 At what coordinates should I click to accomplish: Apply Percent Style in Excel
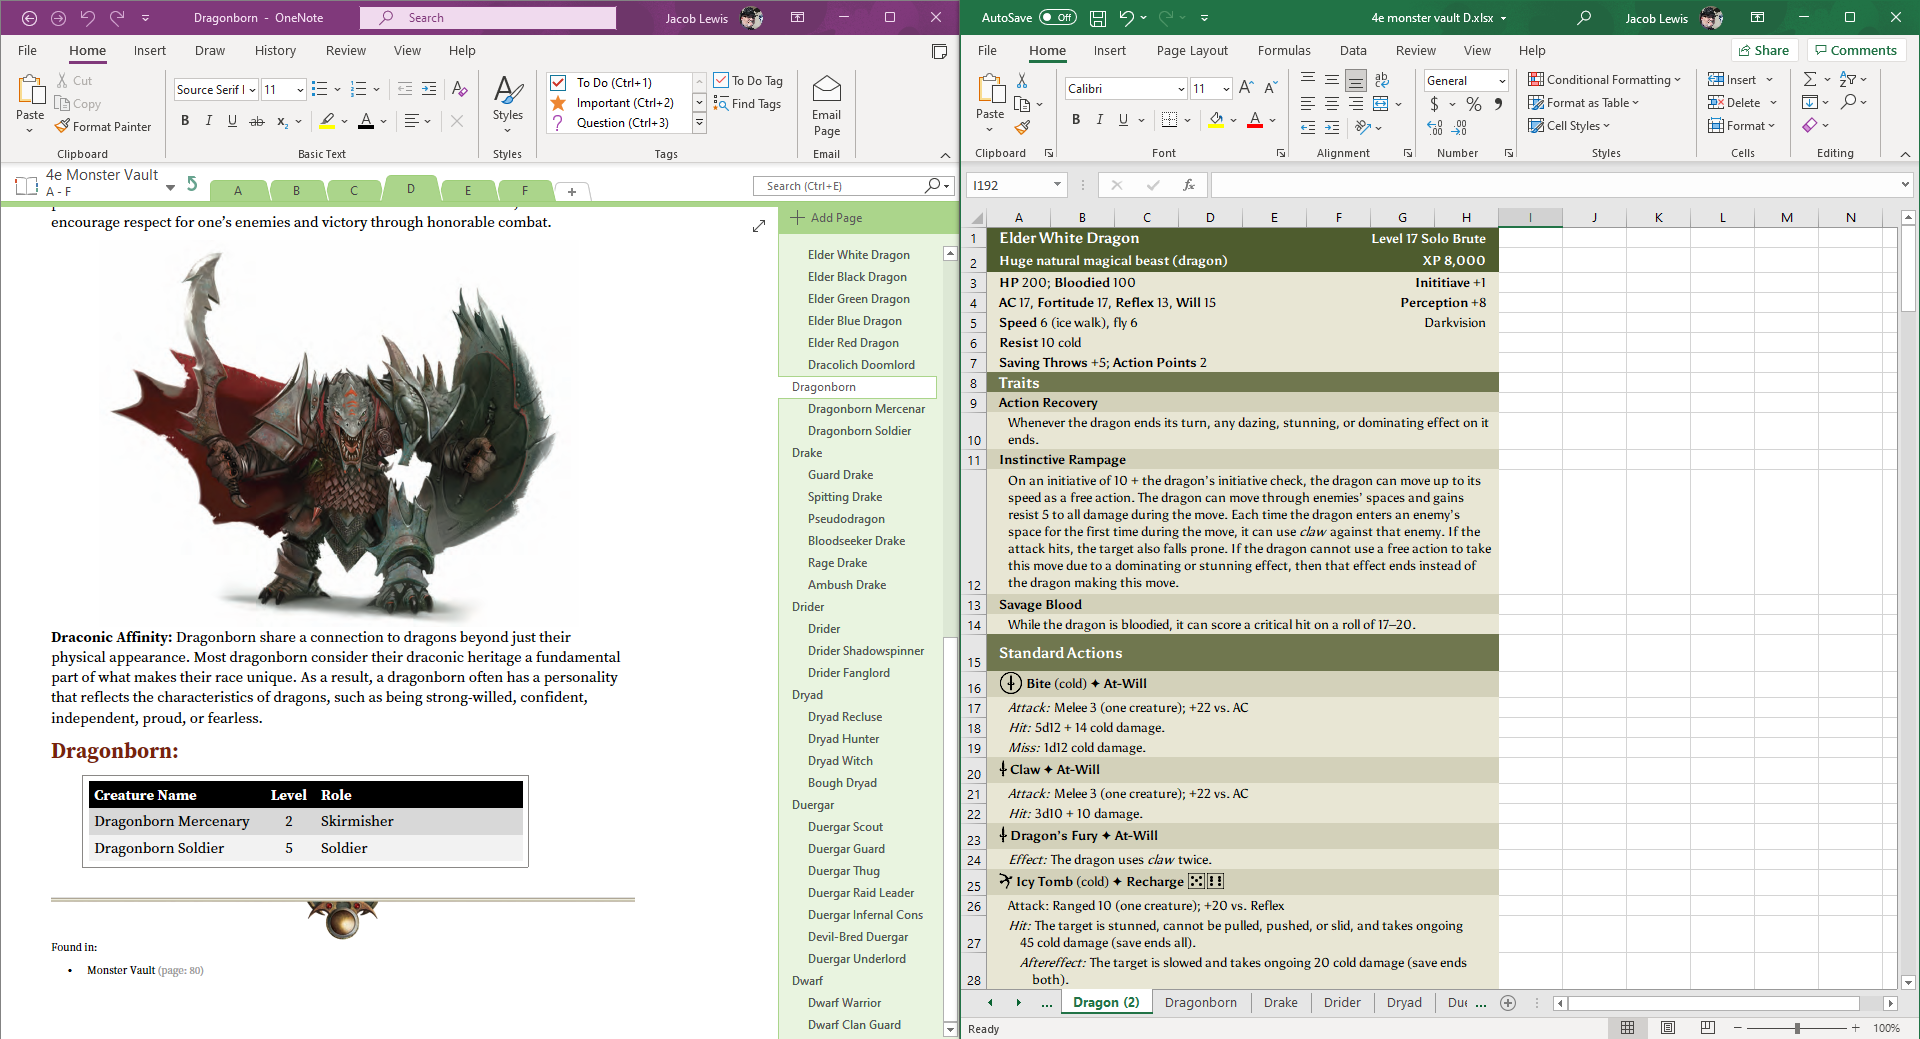pyautogui.click(x=1474, y=104)
